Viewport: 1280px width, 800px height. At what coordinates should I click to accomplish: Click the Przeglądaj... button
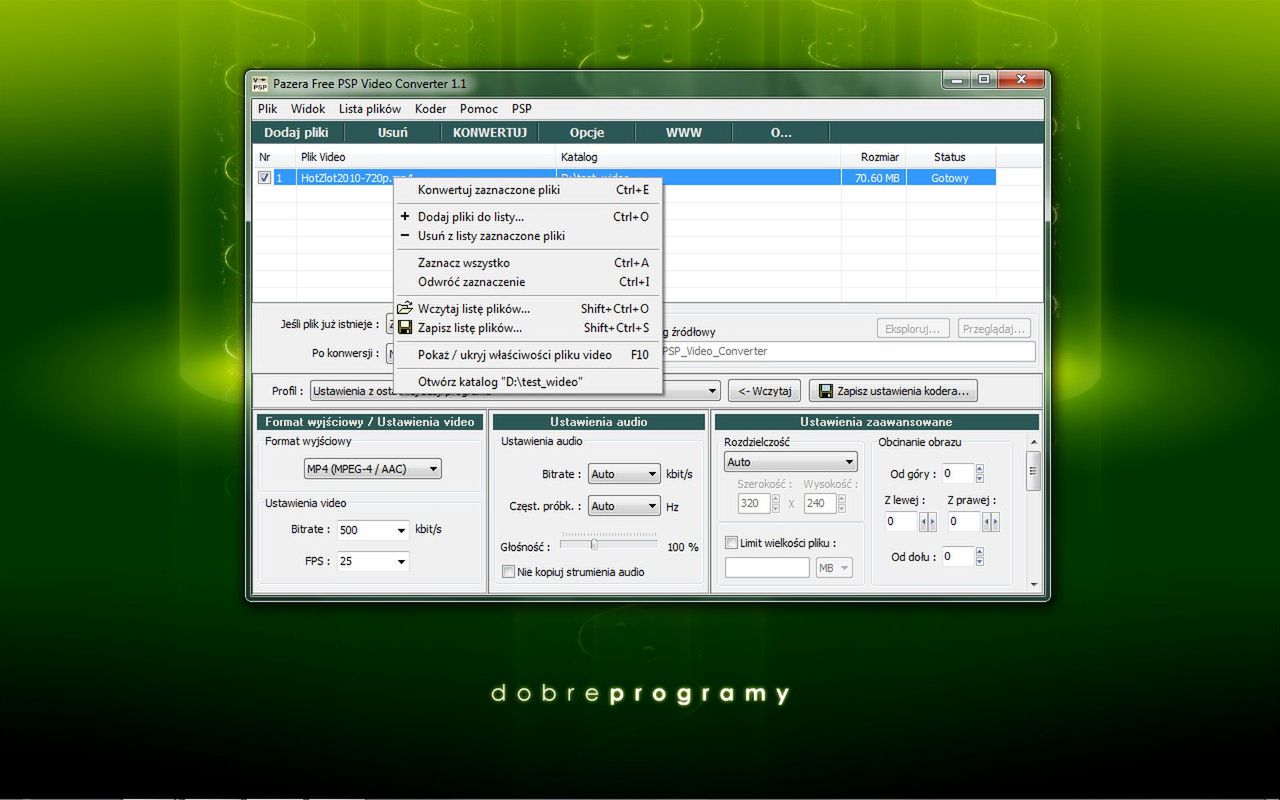click(994, 328)
